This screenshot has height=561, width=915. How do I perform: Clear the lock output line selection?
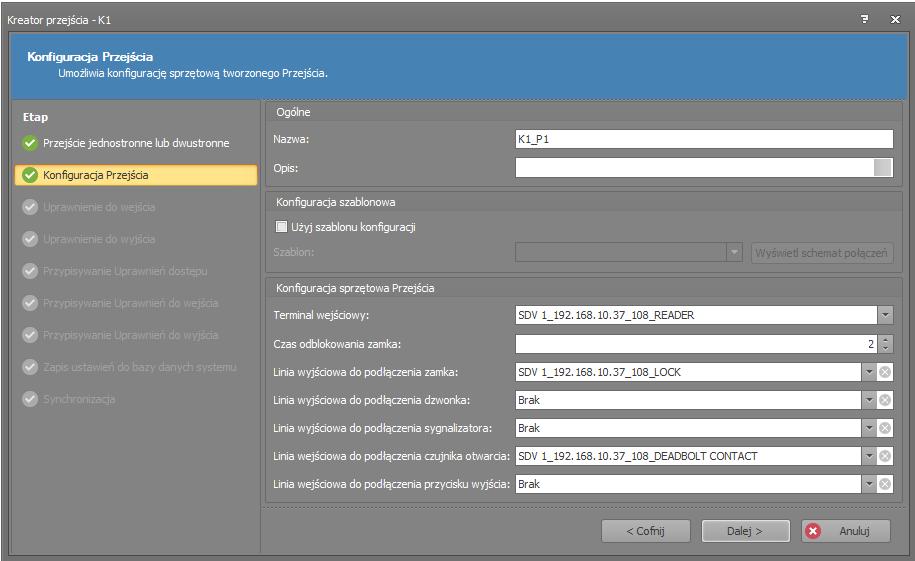[885, 372]
